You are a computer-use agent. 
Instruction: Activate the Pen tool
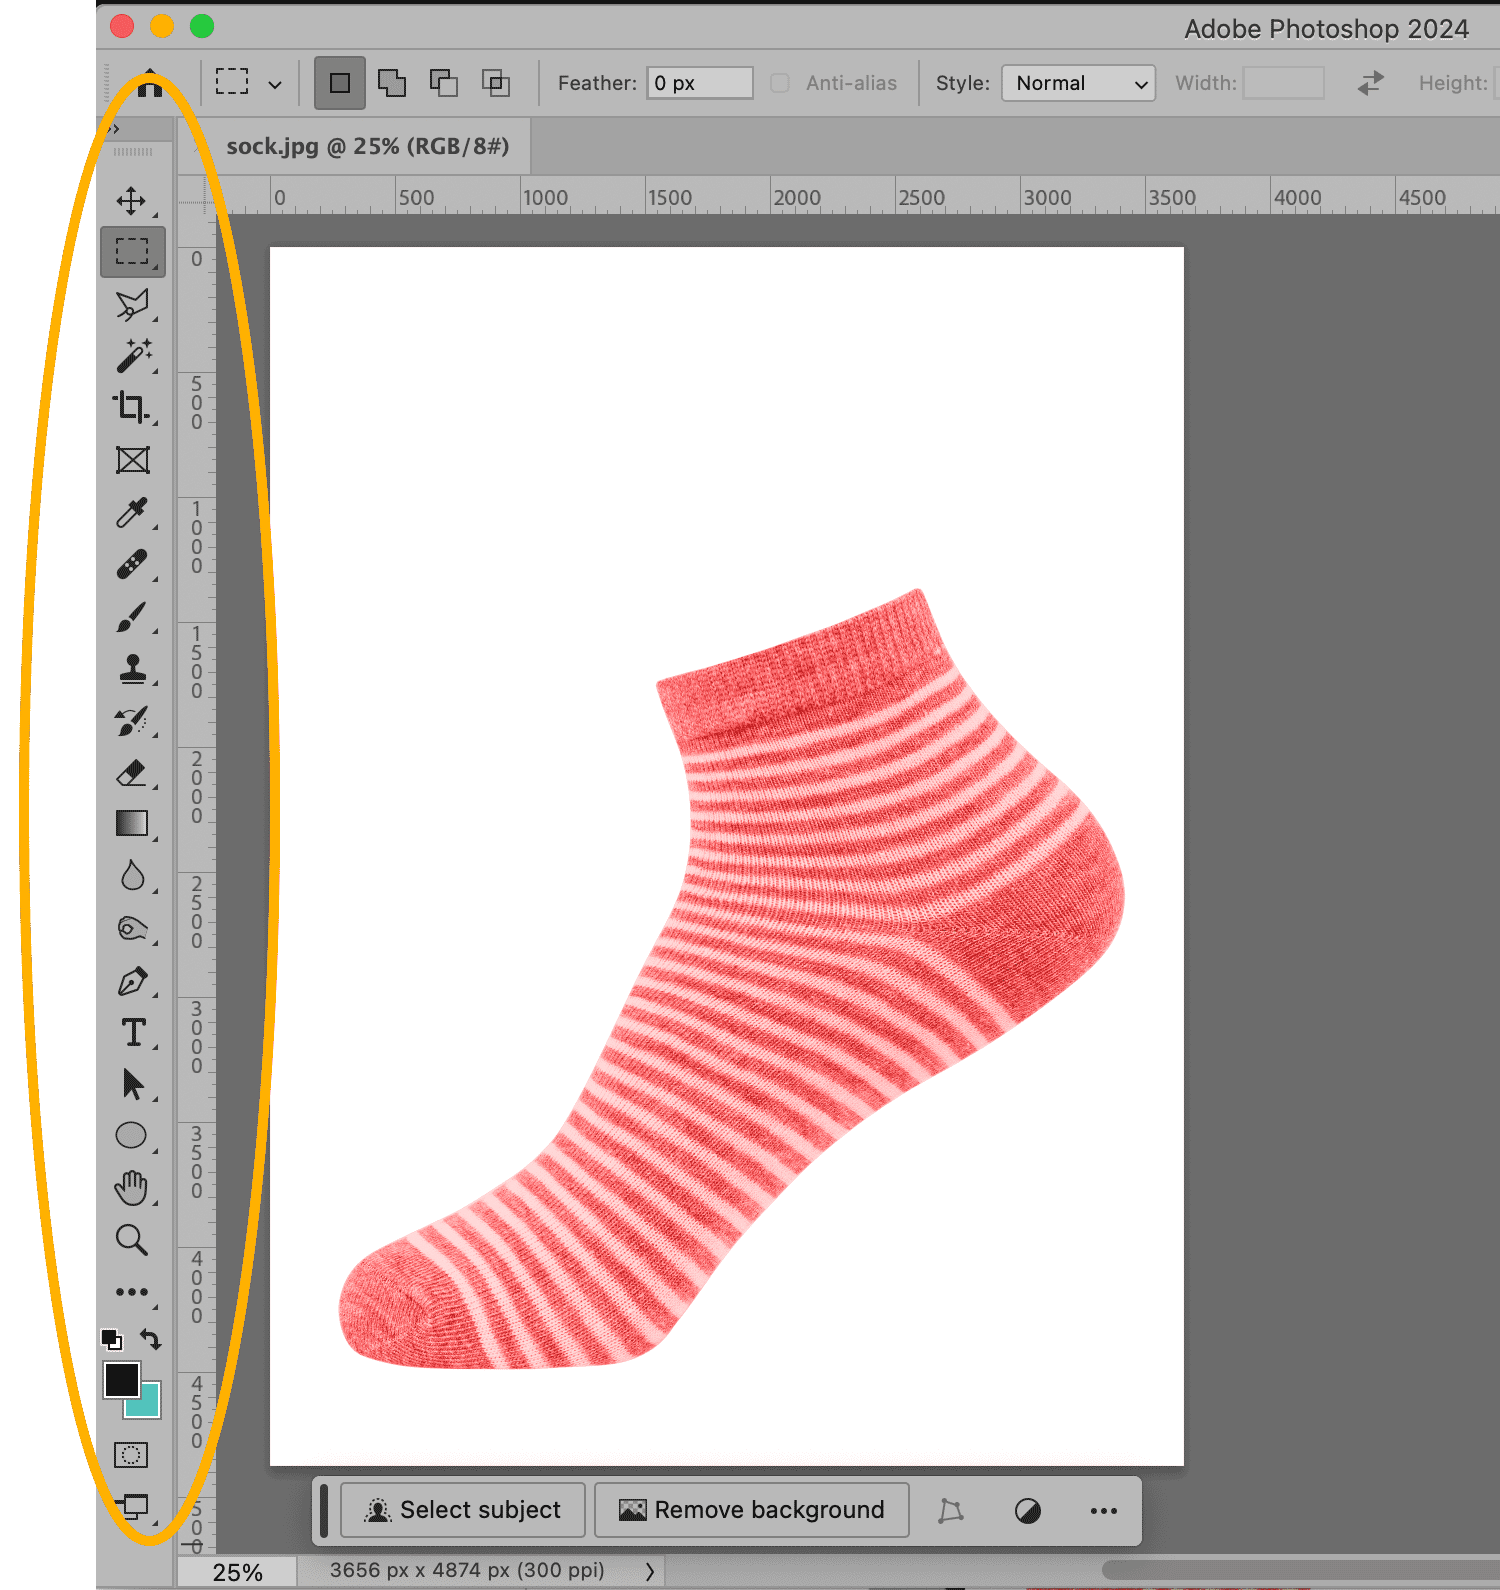pos(132,982)
